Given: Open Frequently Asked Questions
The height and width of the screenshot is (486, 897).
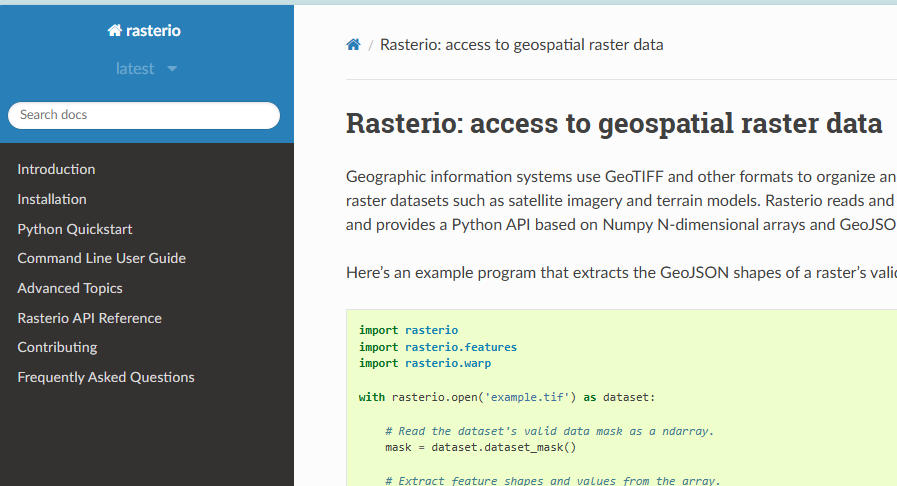Looking at the screenshot, I should [x=106, y=377].
